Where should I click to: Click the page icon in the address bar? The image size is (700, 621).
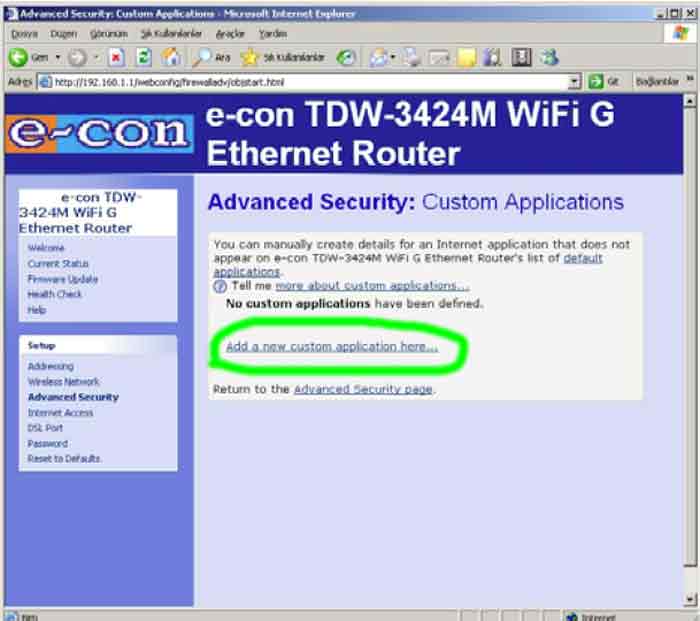point(45,82)
